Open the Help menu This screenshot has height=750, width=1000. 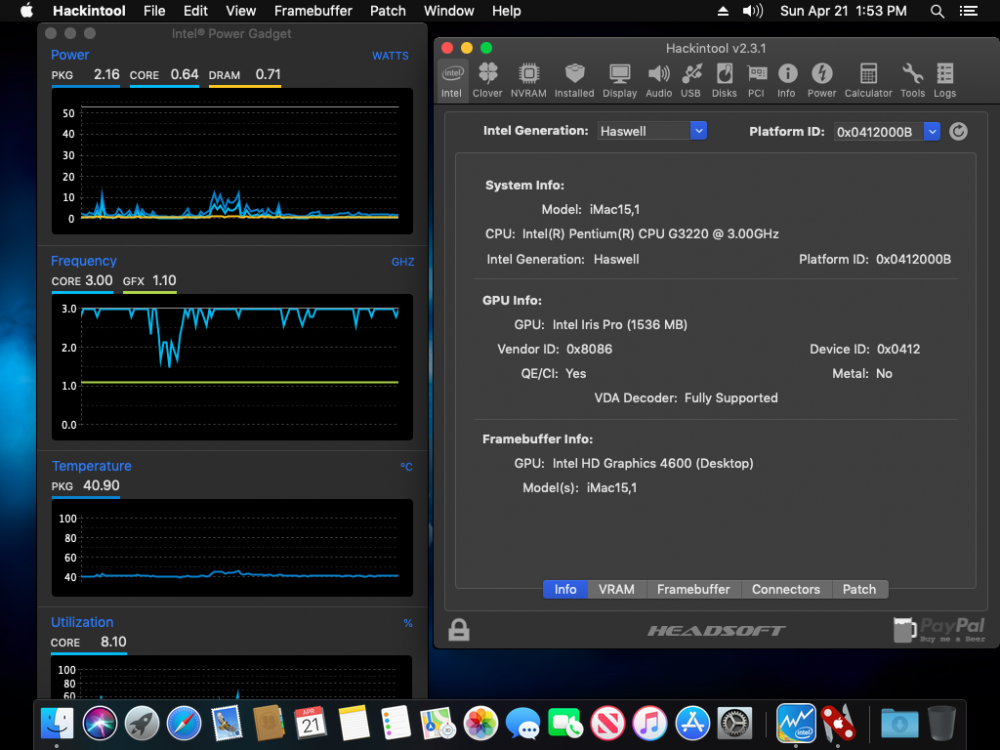pyautogui.click(x=506, y=11)
